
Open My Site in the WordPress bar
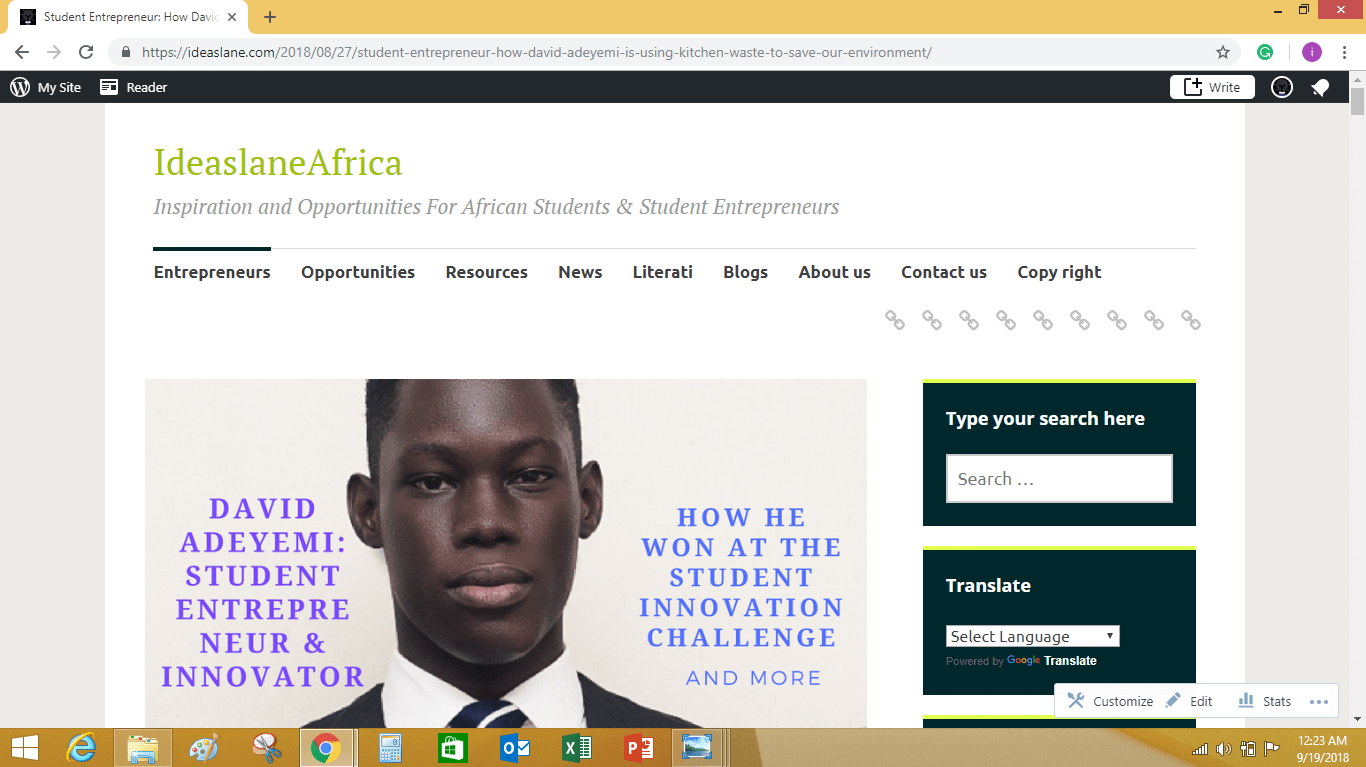click(x=46, y=87)
